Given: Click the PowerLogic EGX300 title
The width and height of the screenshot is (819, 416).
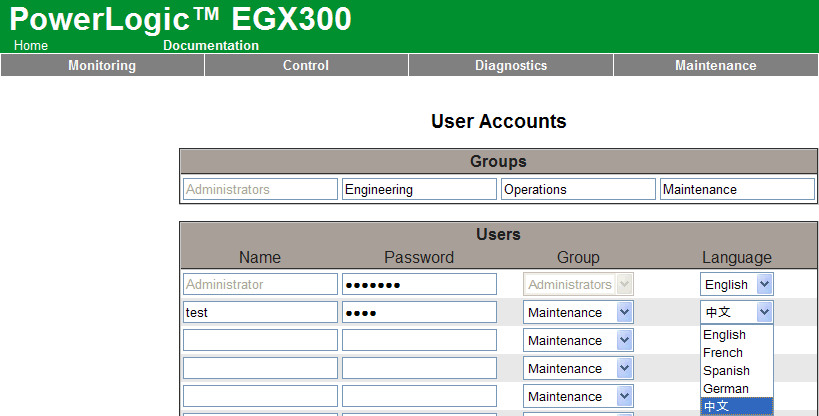Looking at the screenshot, I should click(180, 19).
